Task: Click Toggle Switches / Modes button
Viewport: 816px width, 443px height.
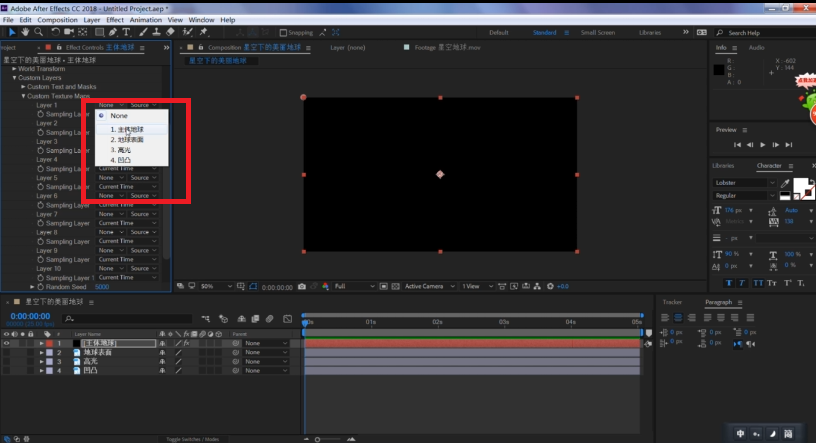Action: pyautogui.click(x=193, y=439)
